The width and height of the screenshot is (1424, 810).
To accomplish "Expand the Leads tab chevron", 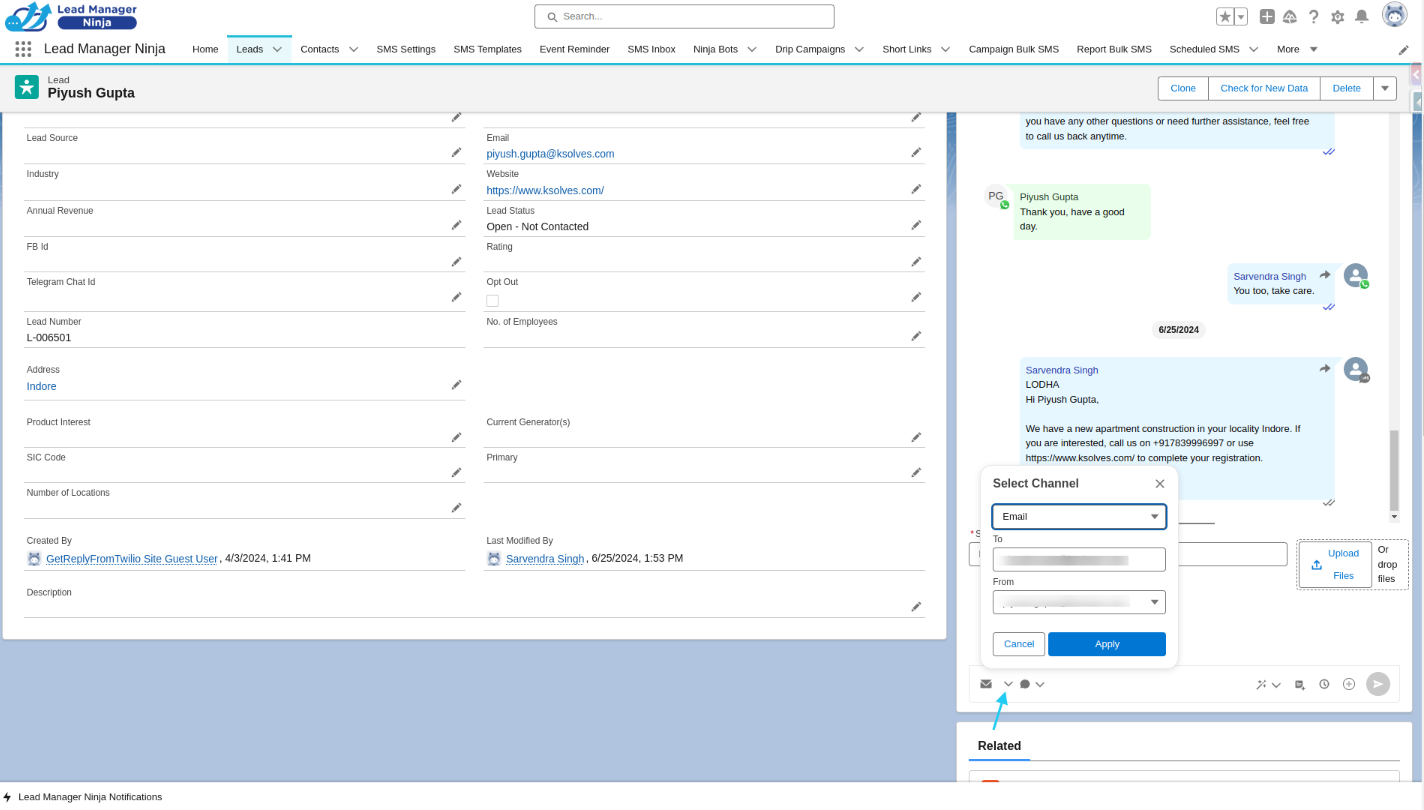I will point(277,49).
